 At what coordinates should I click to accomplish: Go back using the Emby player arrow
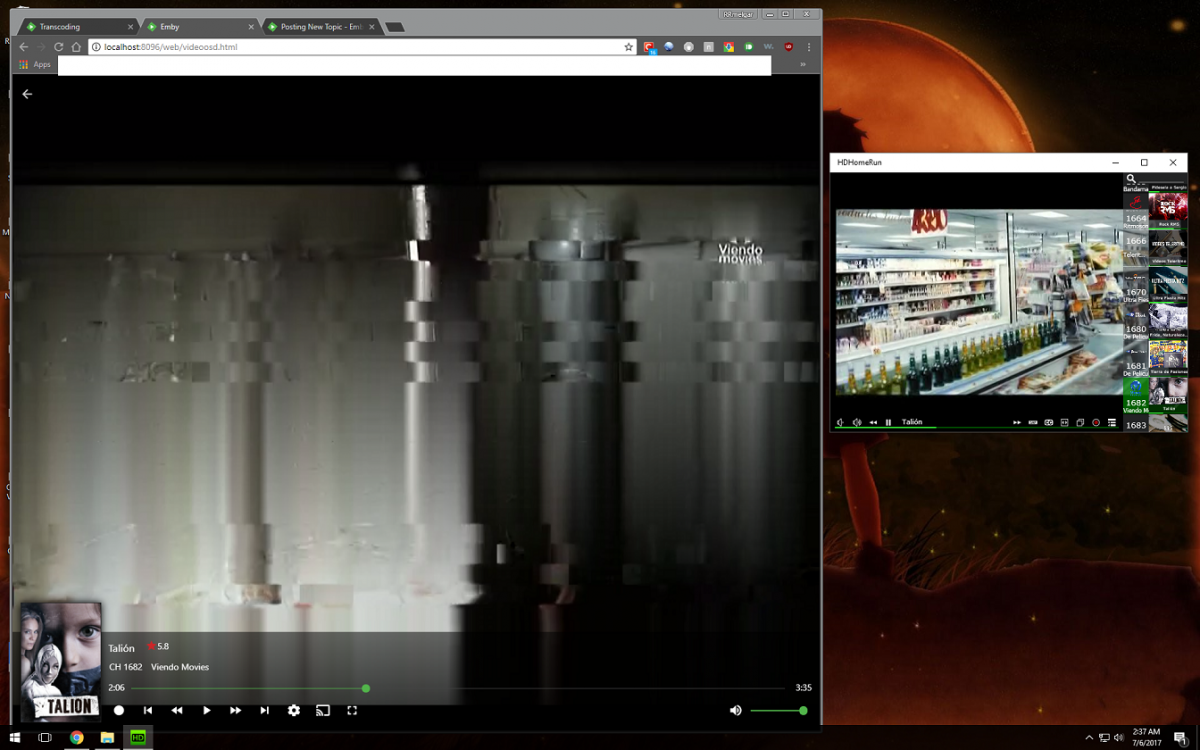(27, 94)
